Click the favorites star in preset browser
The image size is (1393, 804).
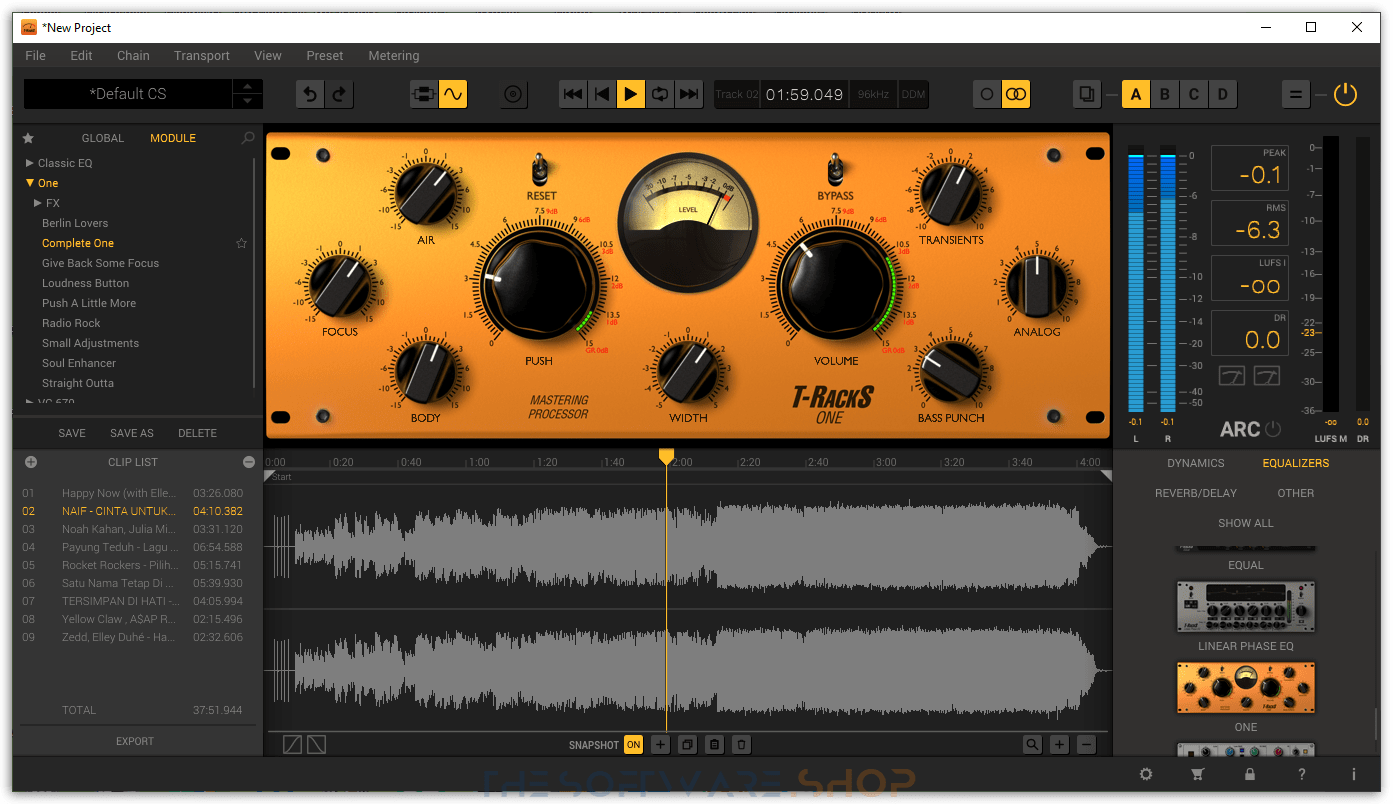[x=28, y=138]
